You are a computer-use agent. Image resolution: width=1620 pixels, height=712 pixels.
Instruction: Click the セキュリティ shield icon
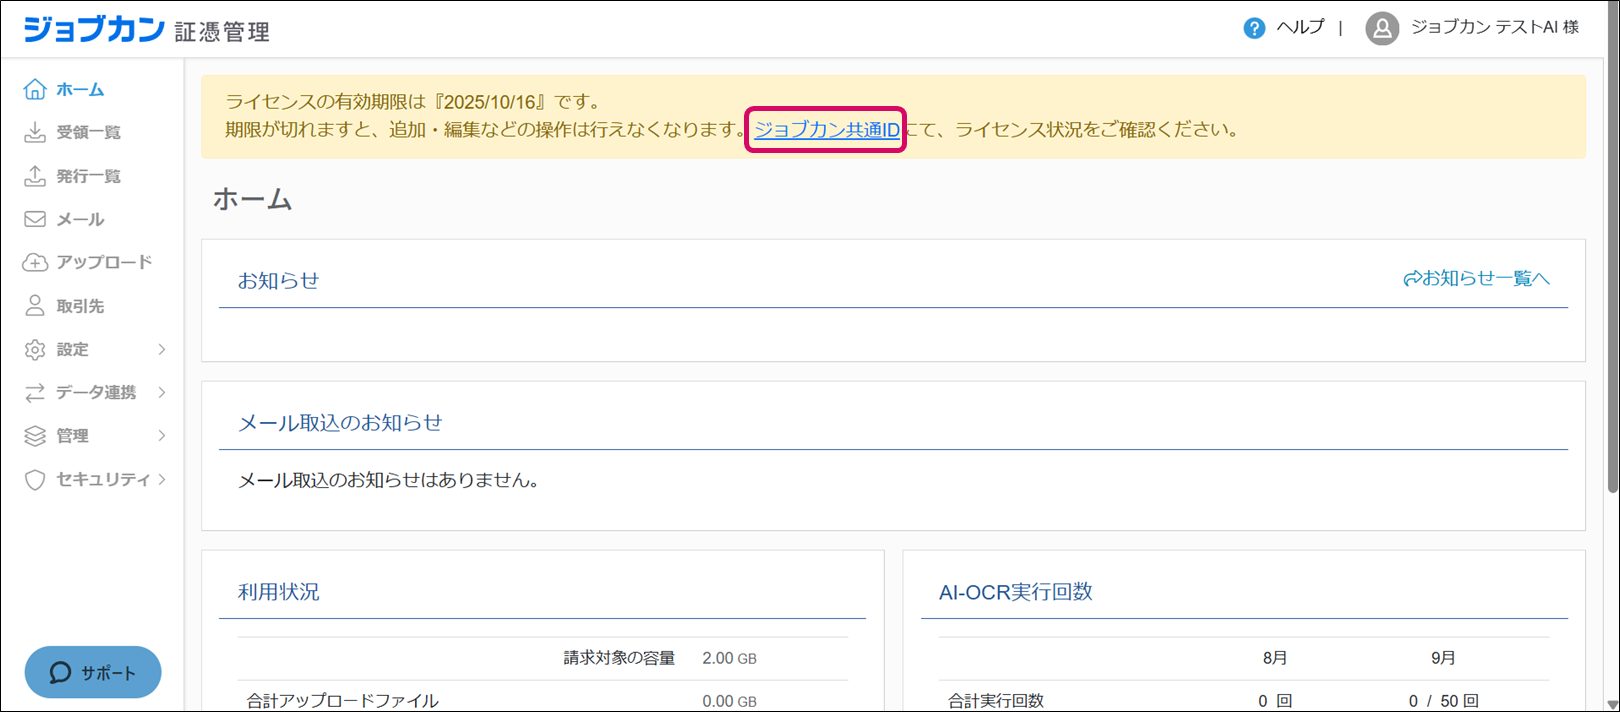35,480
